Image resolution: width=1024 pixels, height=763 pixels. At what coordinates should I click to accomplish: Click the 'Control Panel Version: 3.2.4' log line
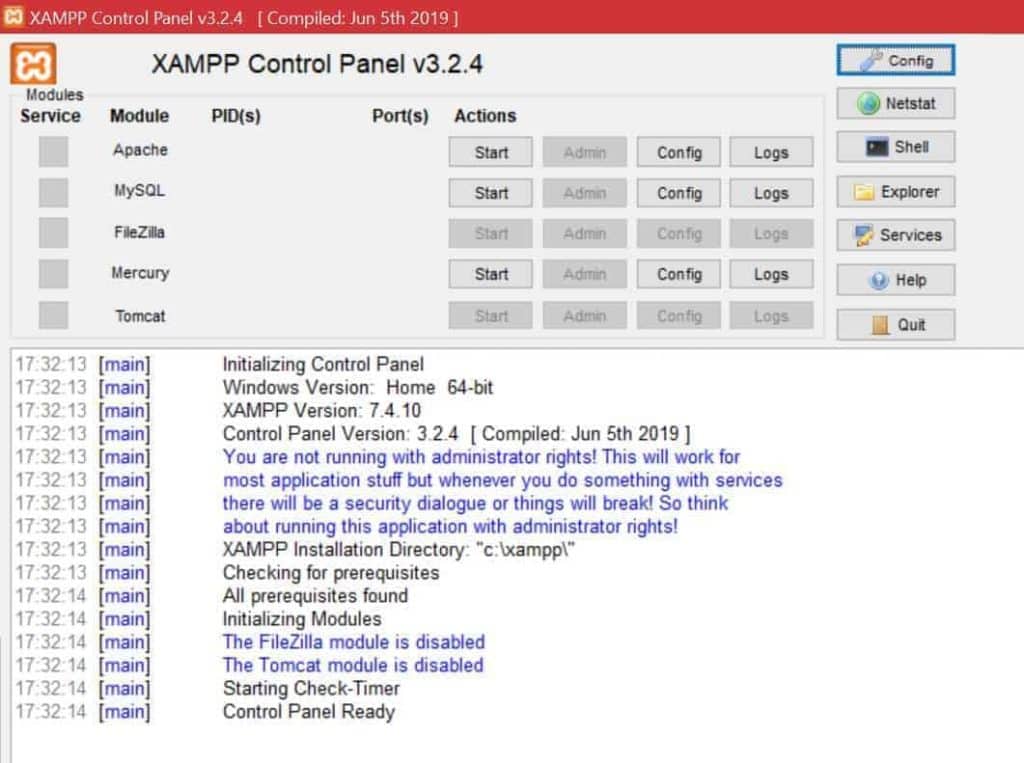[x=456, y=434]
